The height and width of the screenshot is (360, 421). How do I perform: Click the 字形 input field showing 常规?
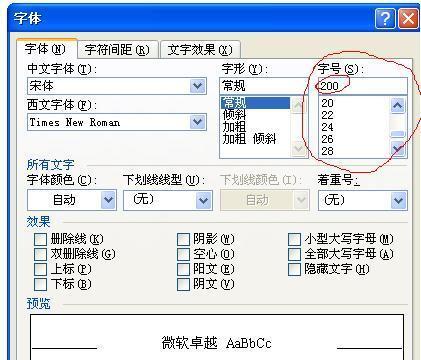click(264, 86)
